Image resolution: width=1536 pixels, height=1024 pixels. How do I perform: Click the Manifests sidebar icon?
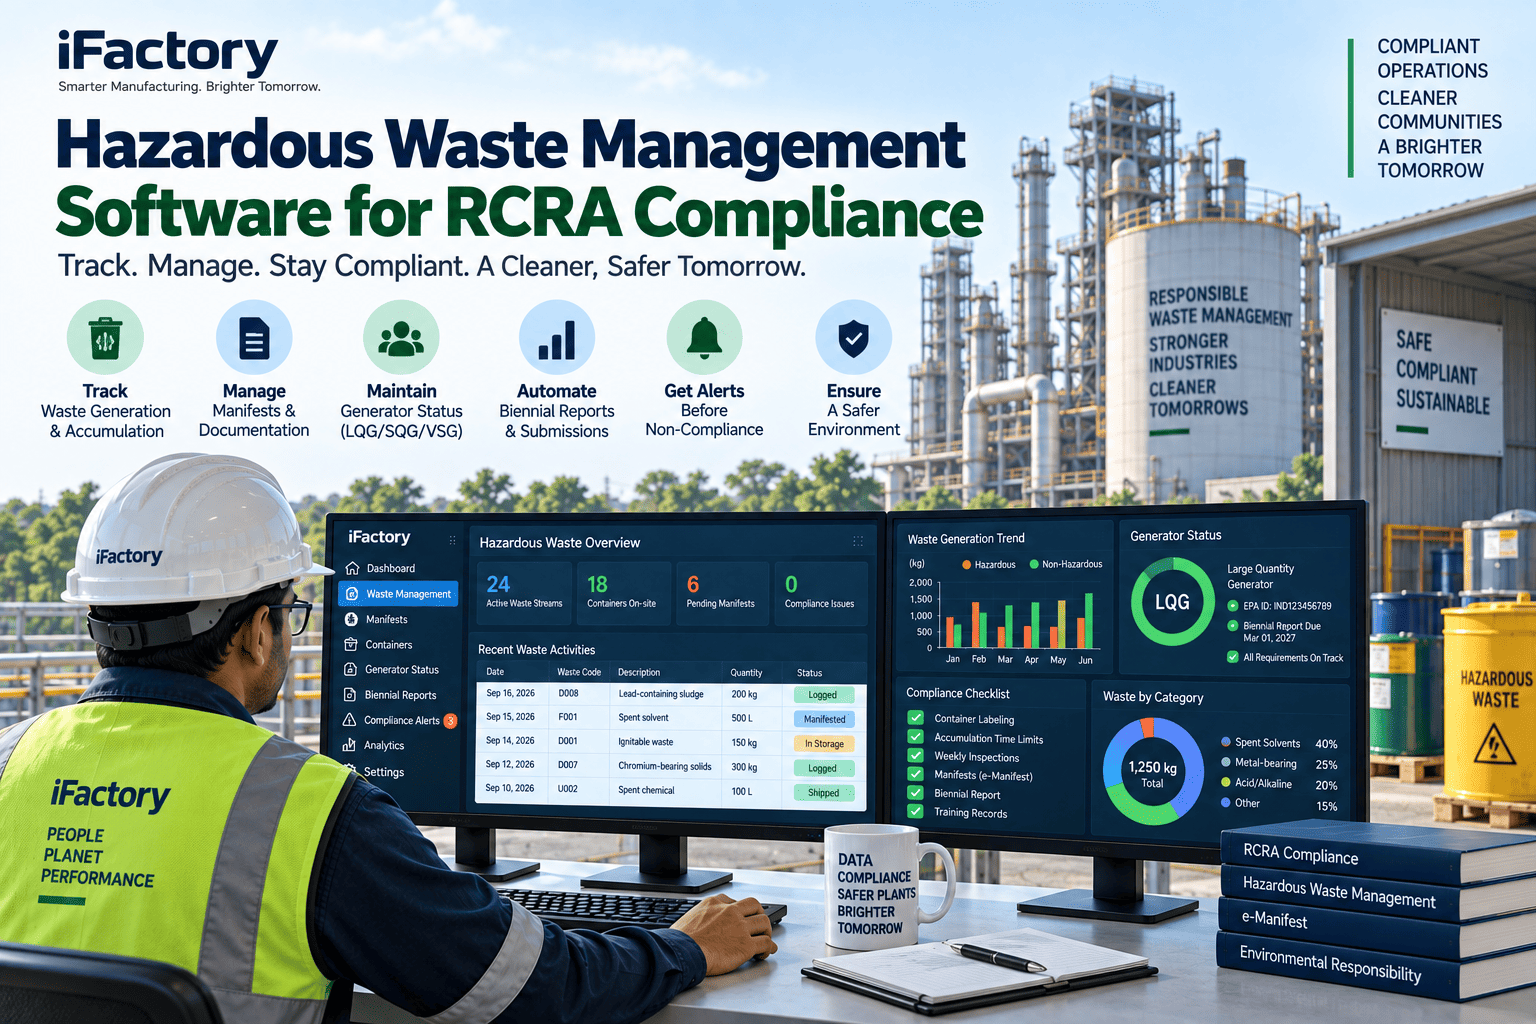pos(351,619)
